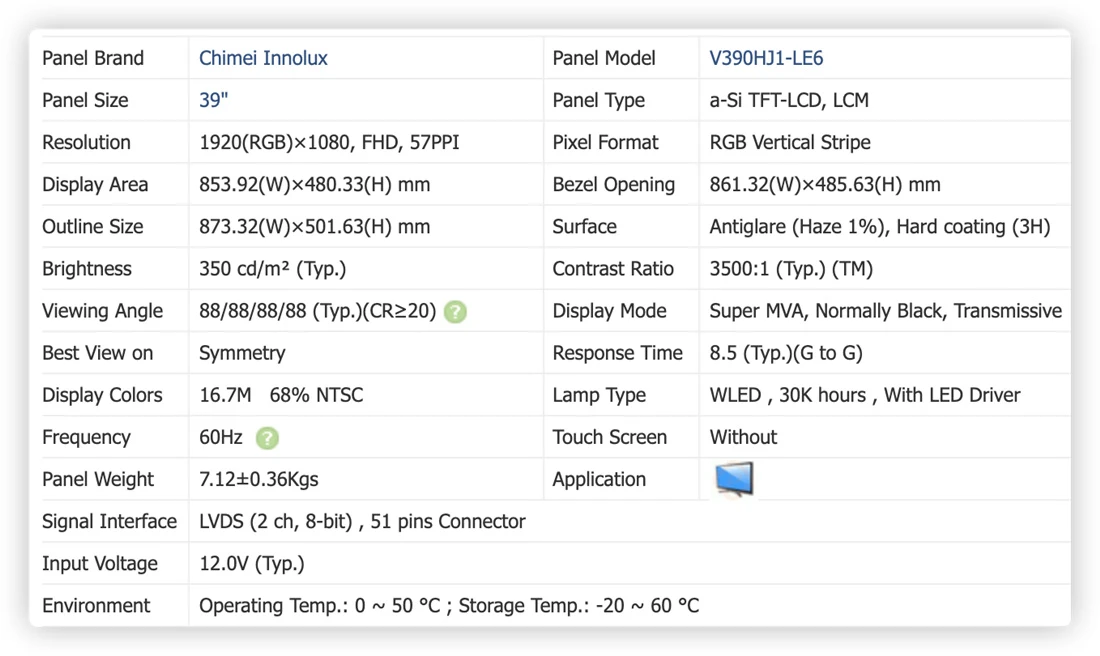The image size is (1100, 656).
Task: Click the 39" panel size link
Action: (x=213, y=100)
